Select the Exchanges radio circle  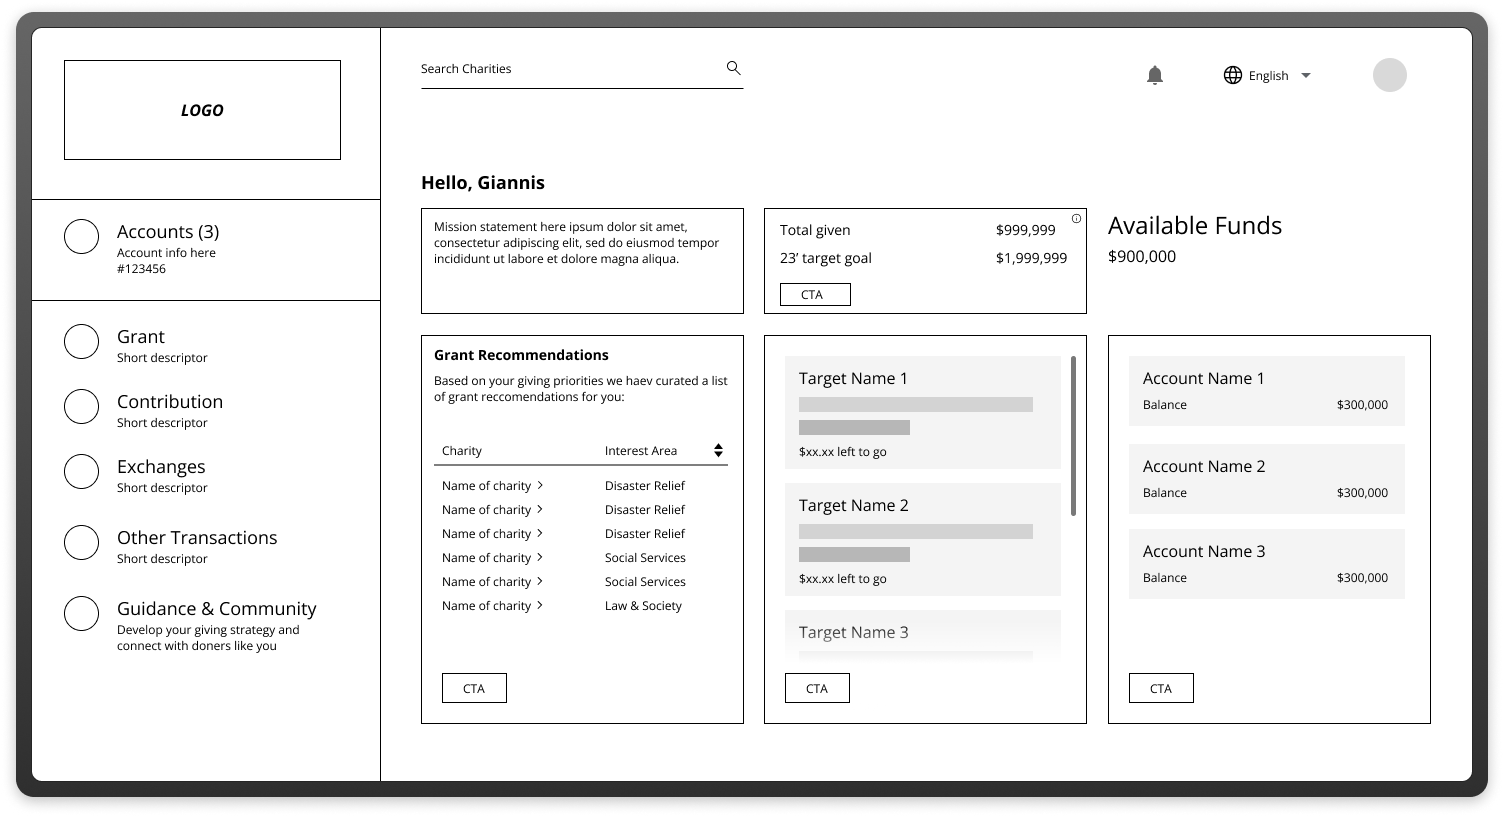[x=81, y=471]
